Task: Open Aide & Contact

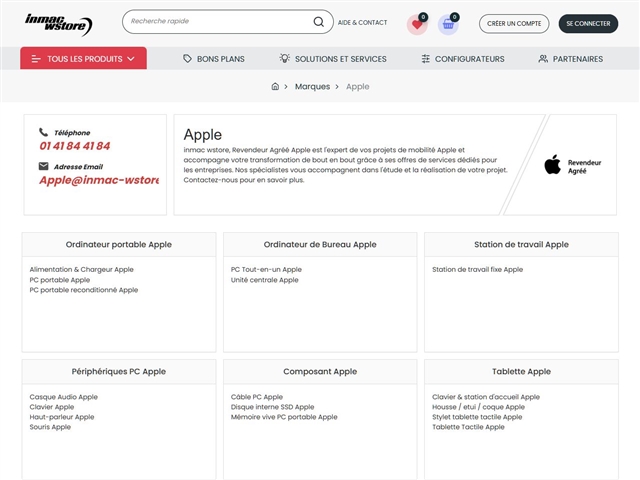Action: tap(362, 22)
